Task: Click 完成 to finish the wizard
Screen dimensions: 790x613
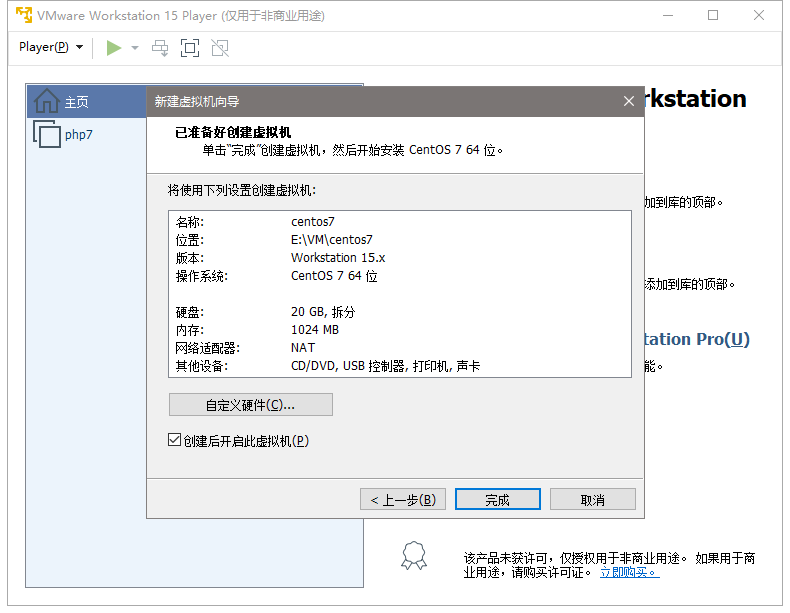Action: [x=497, y=500]
